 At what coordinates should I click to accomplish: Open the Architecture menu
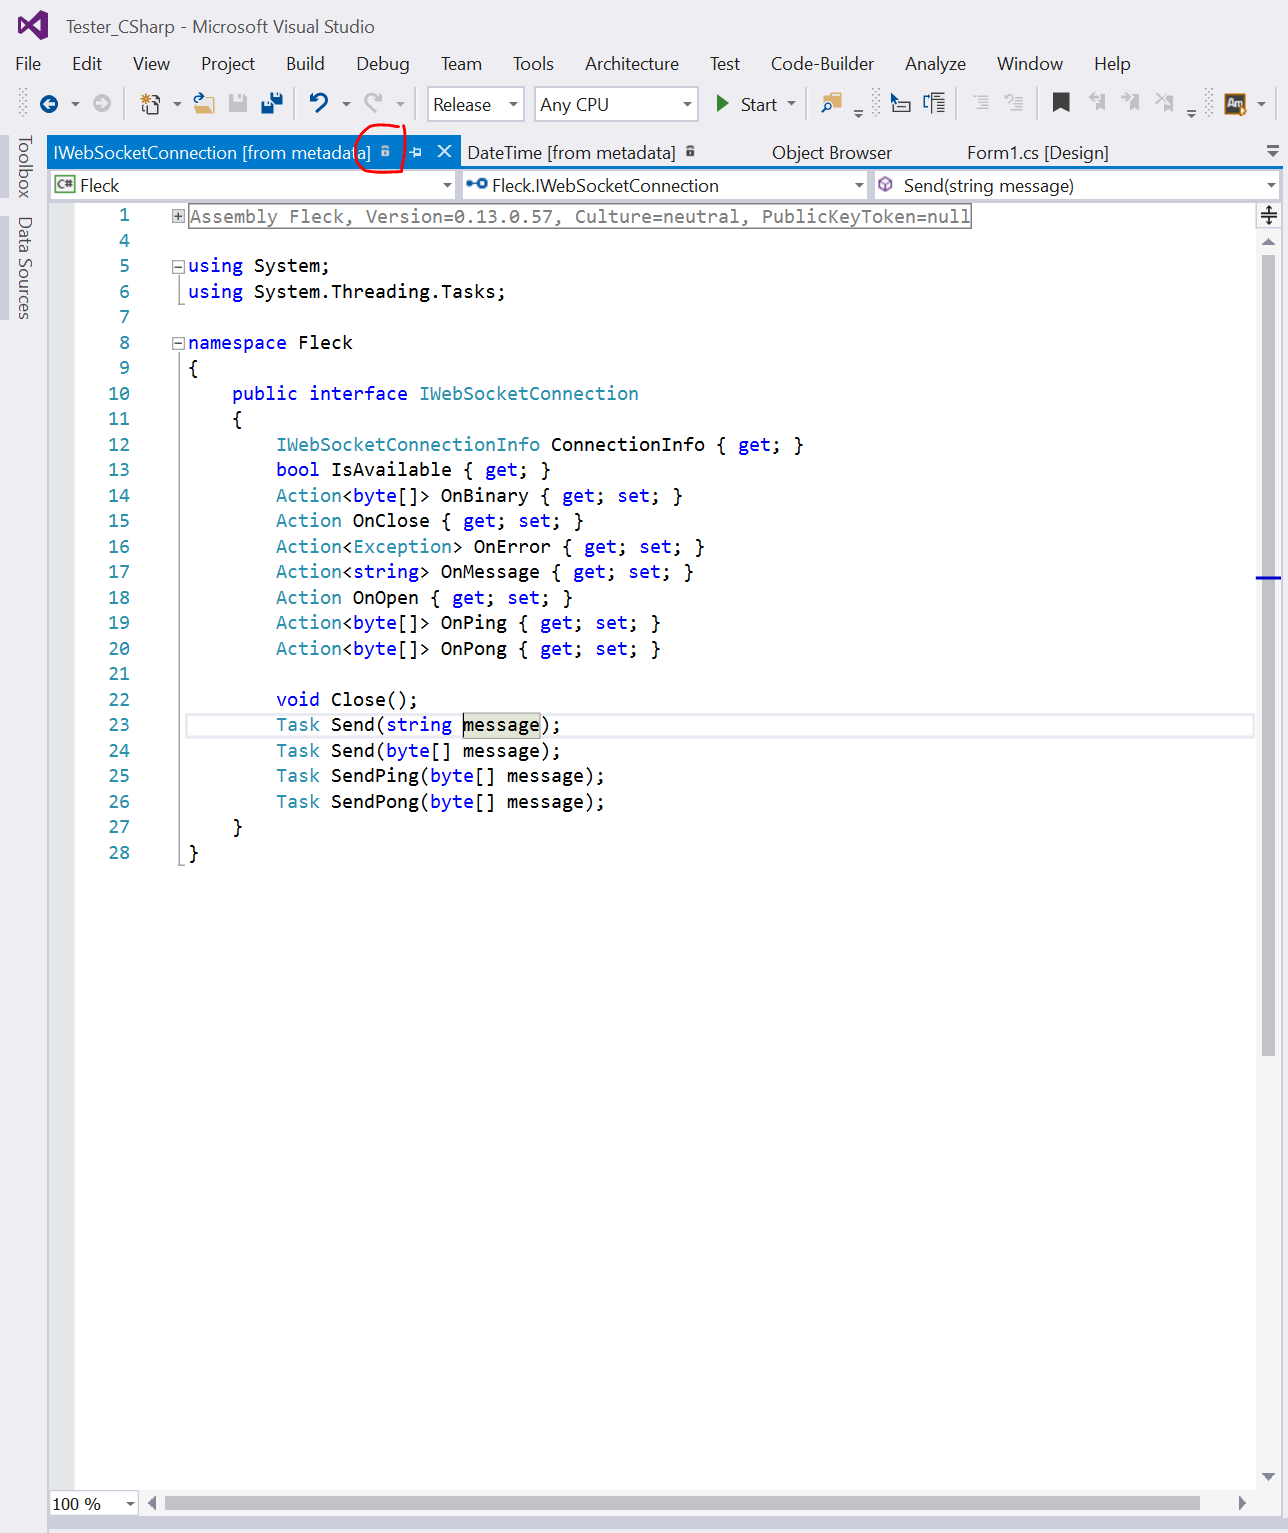click(x=632, y=64)
